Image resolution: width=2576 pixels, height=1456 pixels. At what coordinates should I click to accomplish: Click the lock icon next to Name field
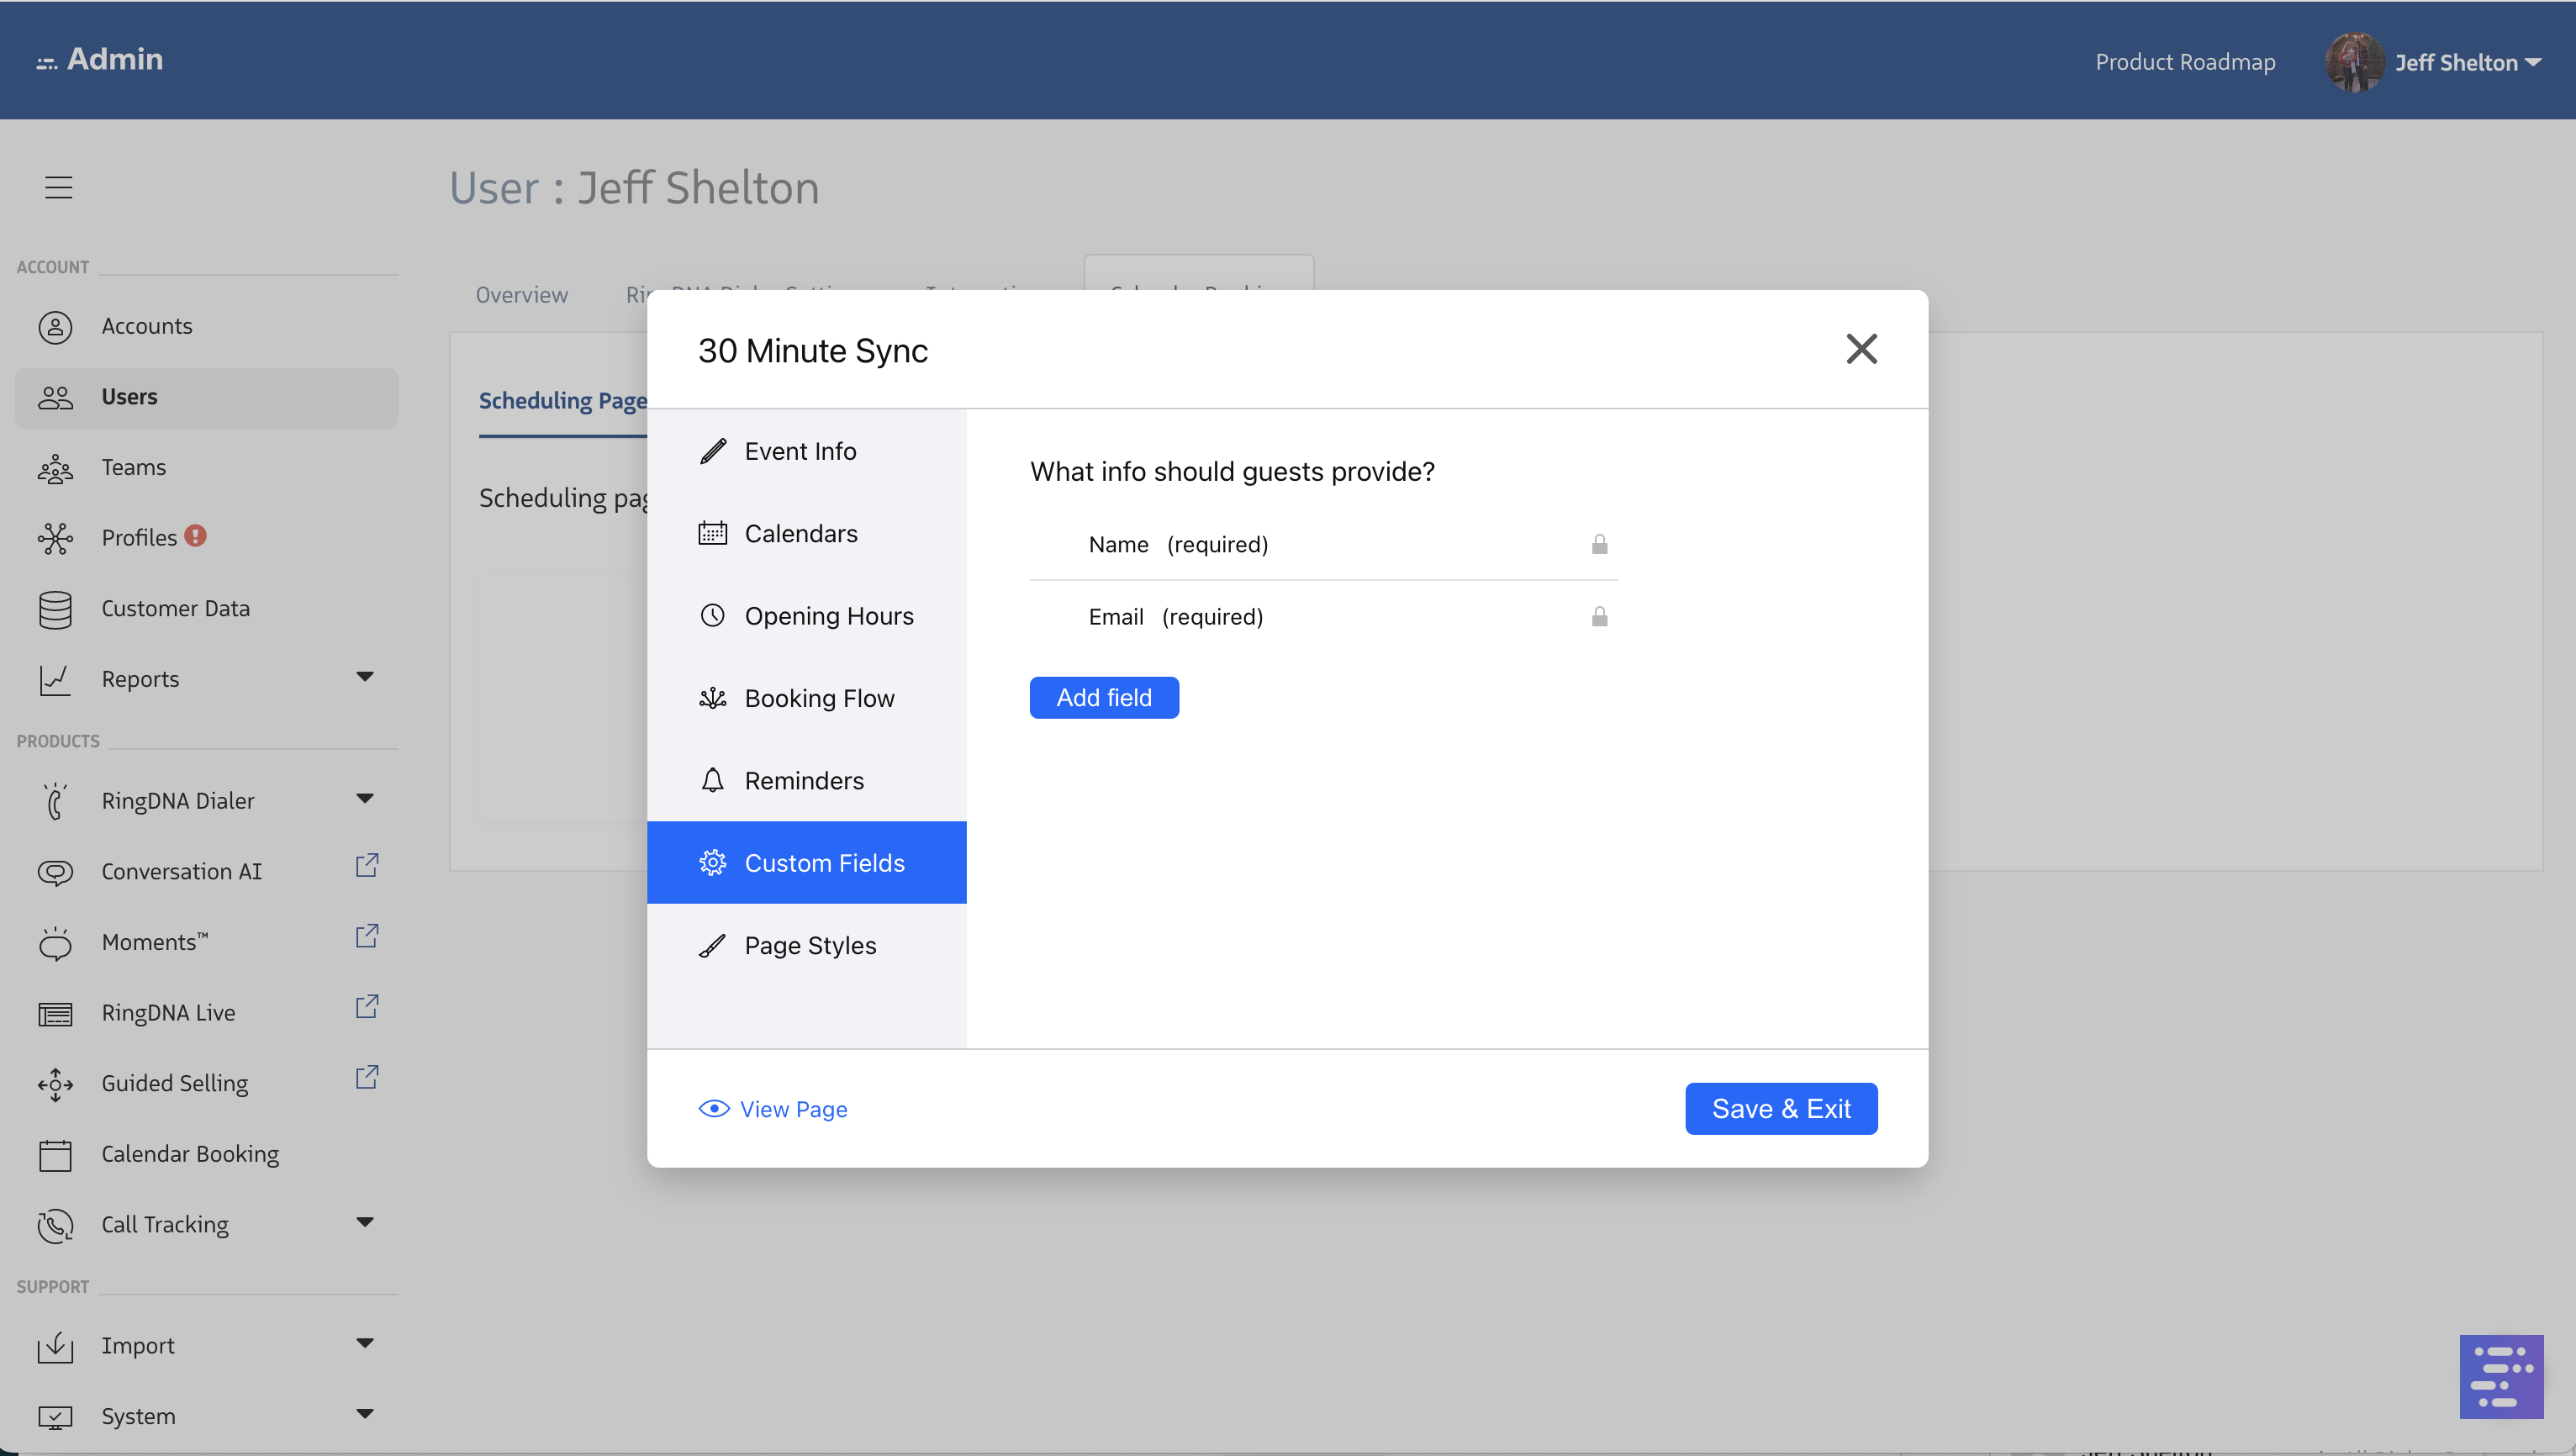[x=1599, y=544]
